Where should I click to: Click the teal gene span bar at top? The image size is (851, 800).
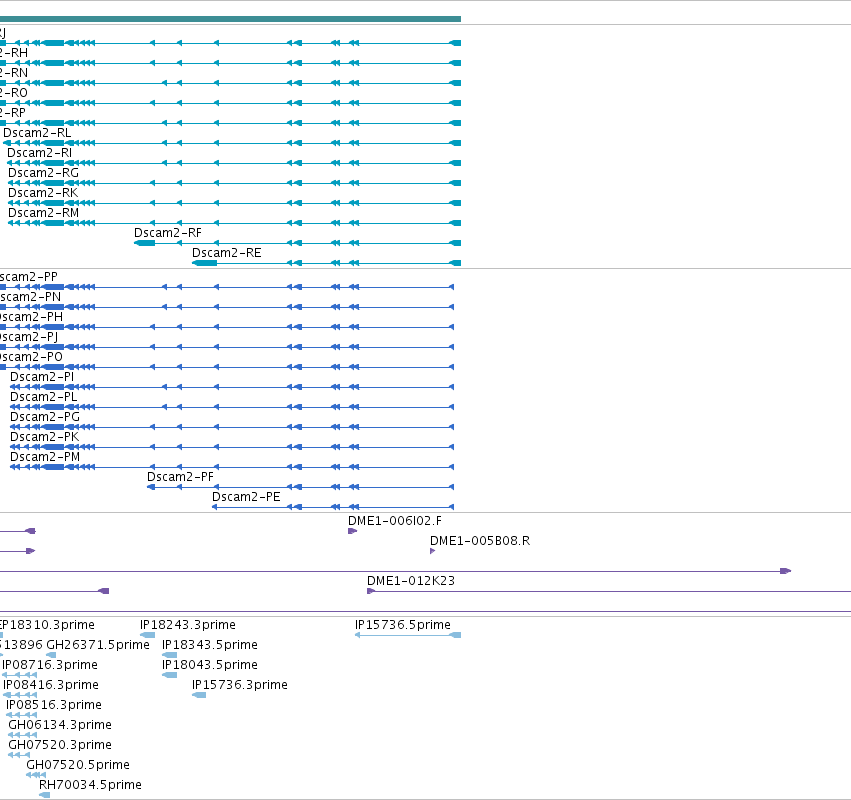pos(230,19)
